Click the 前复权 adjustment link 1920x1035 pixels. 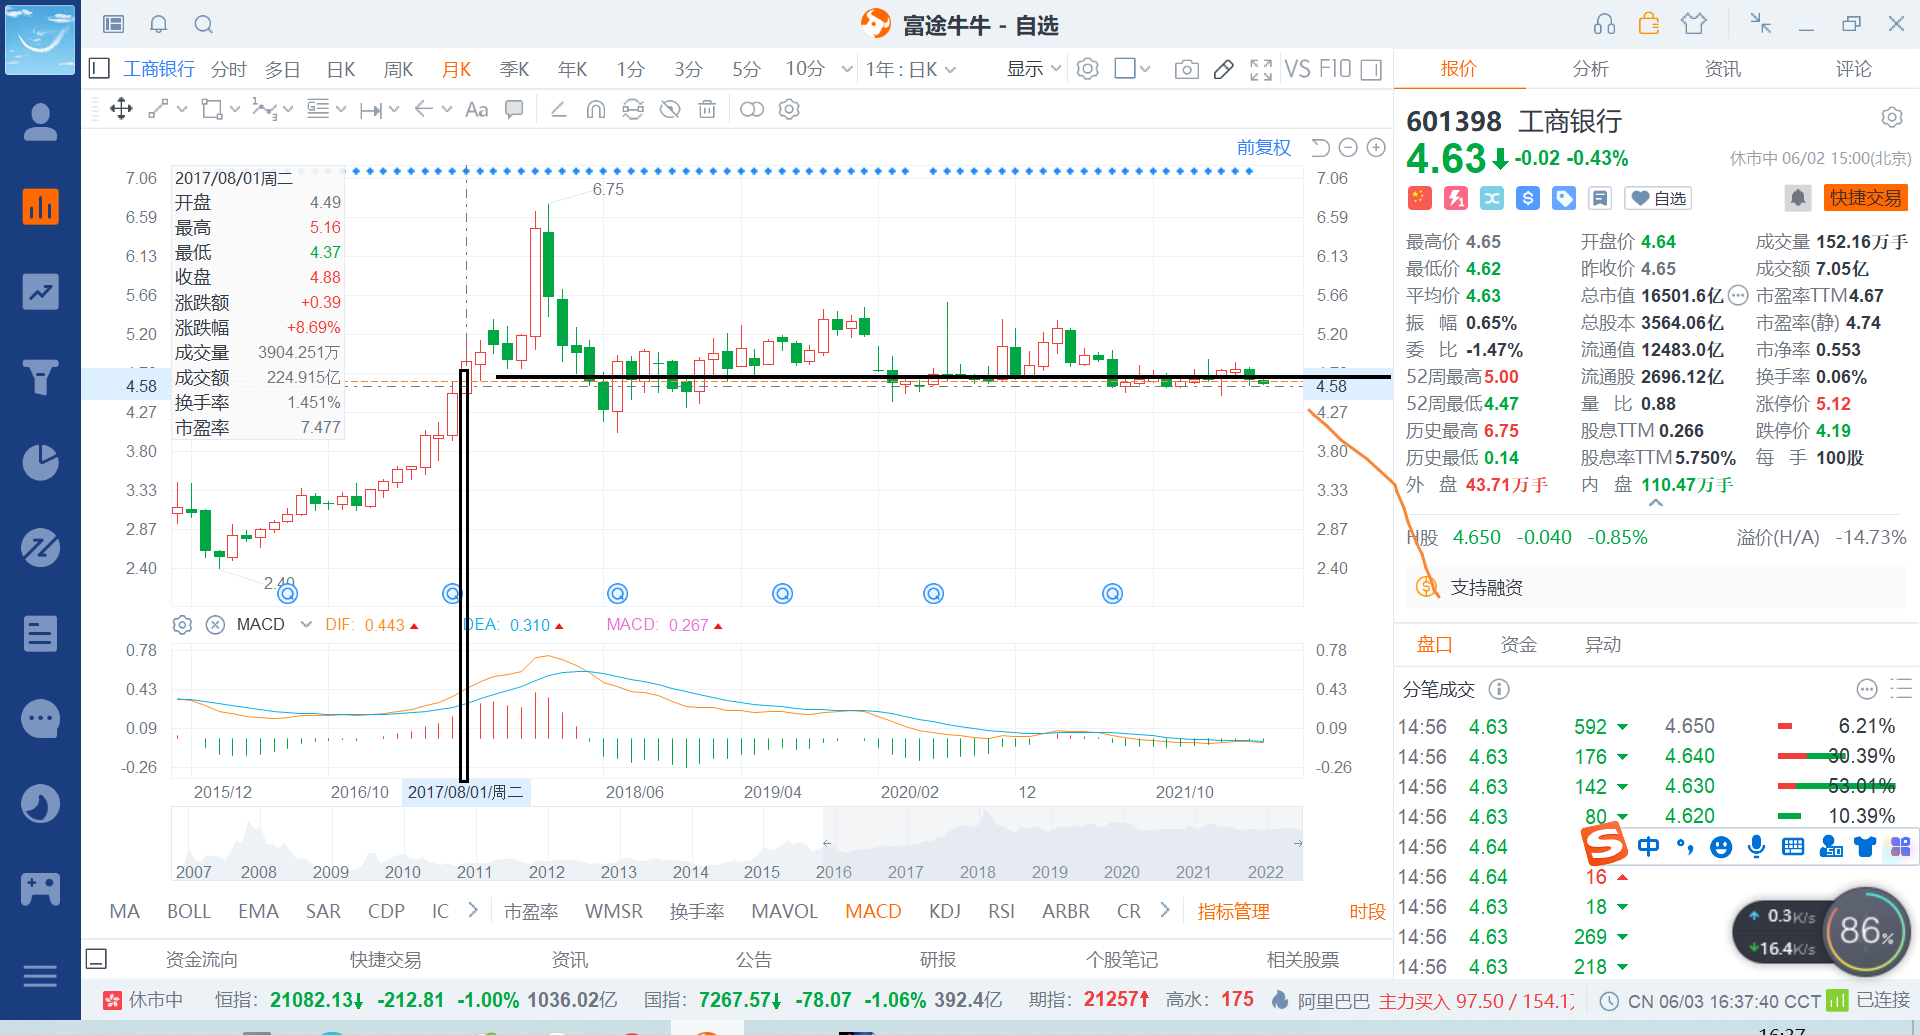click(1264, 148)
